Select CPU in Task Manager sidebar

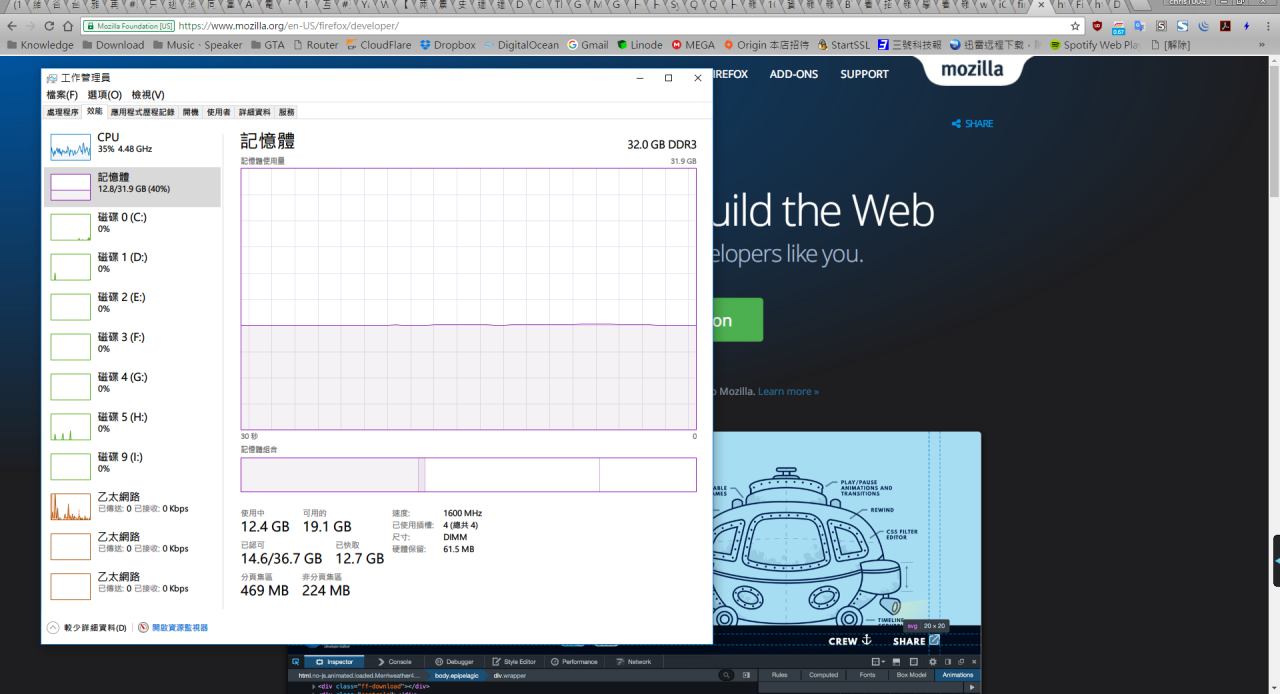point(132,146)
